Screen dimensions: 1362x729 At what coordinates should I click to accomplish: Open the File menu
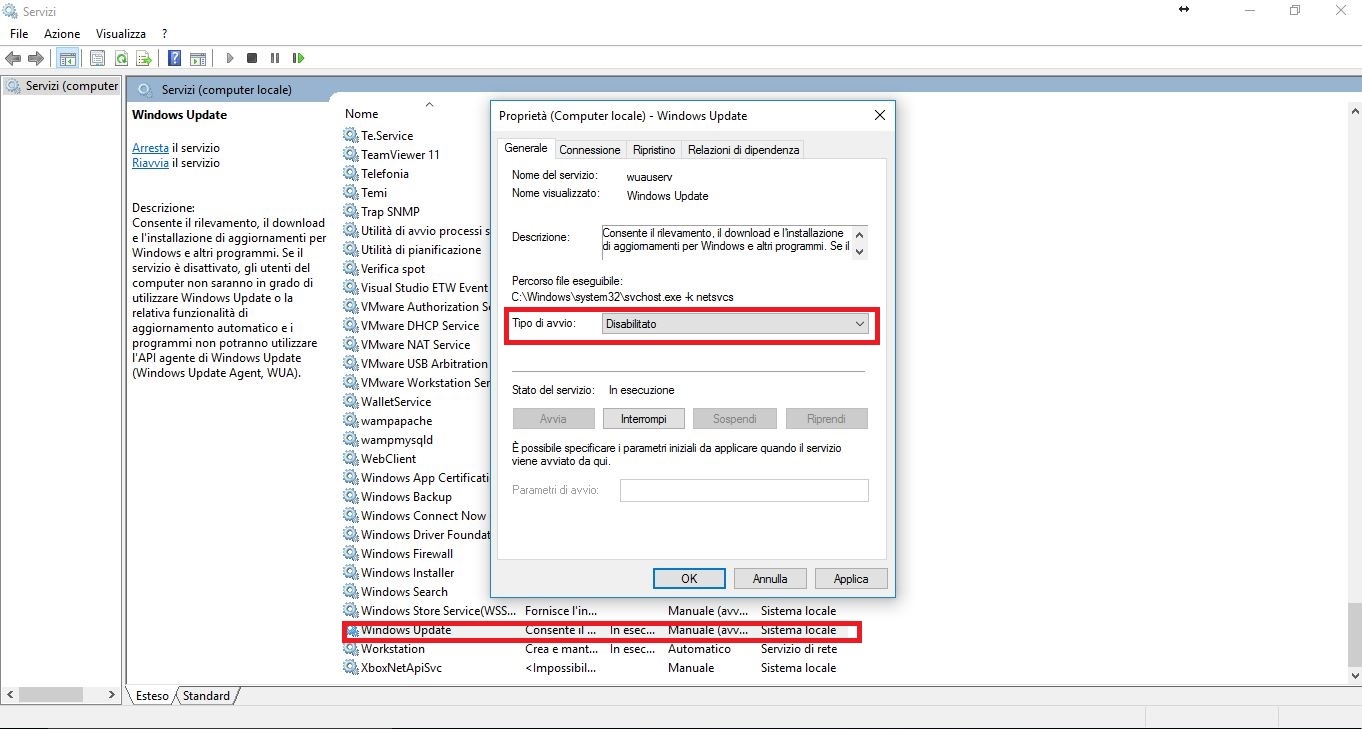coord(19,34)
